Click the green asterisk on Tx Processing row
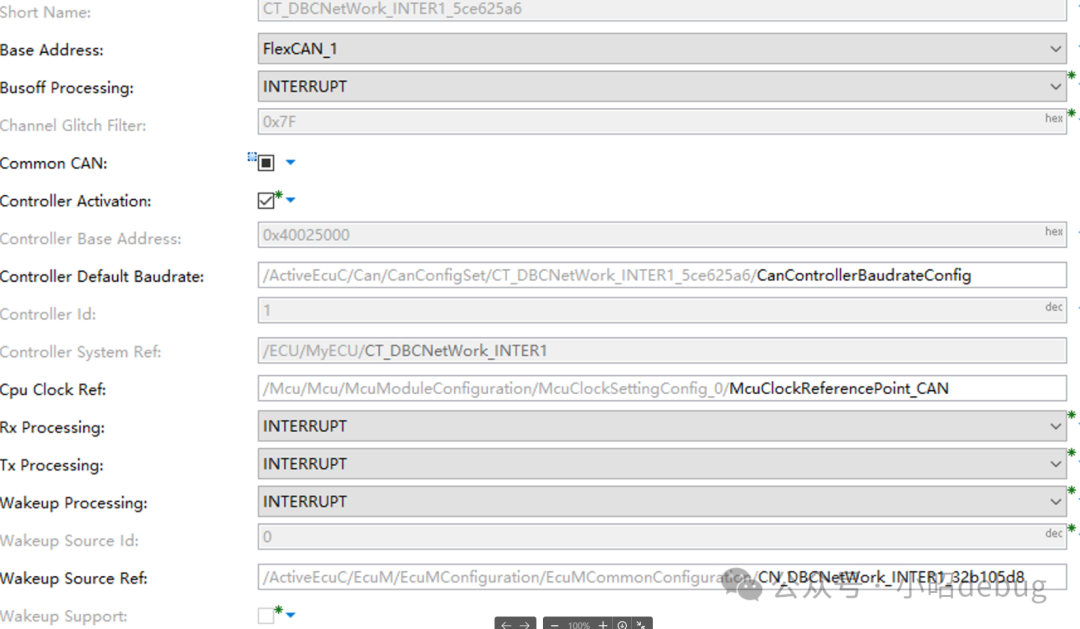The height and width of the screenshot is (629, 1080). (x=1071, y=453)
